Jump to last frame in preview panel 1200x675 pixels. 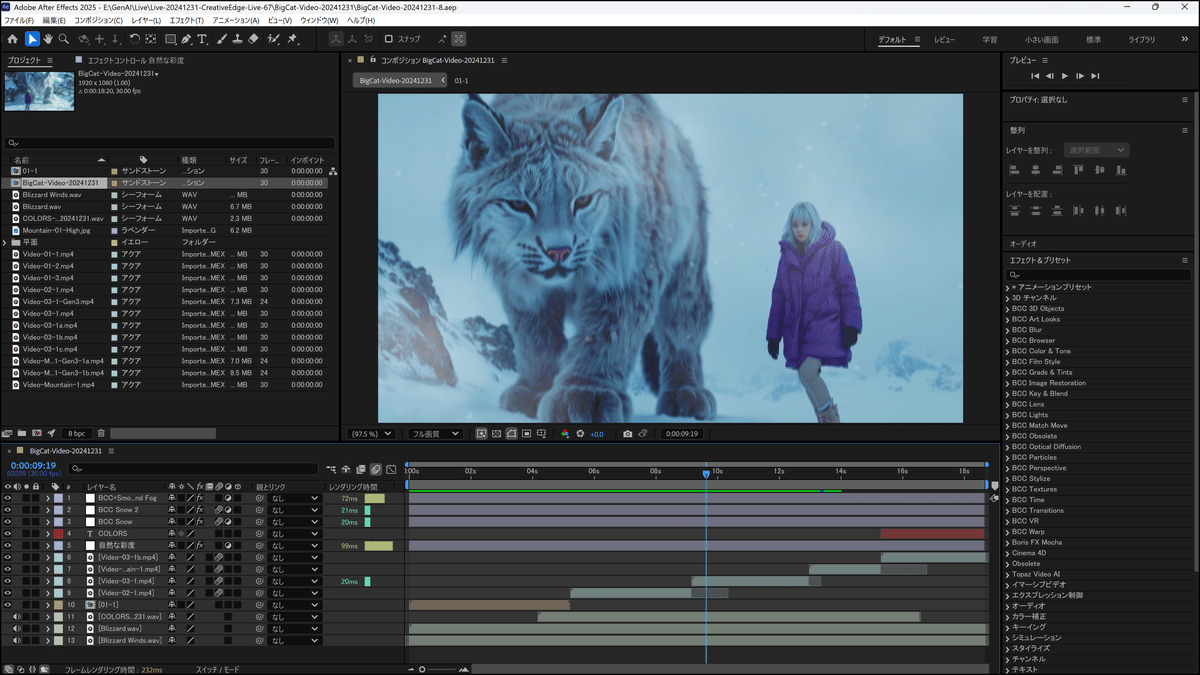pos(1096,76)
